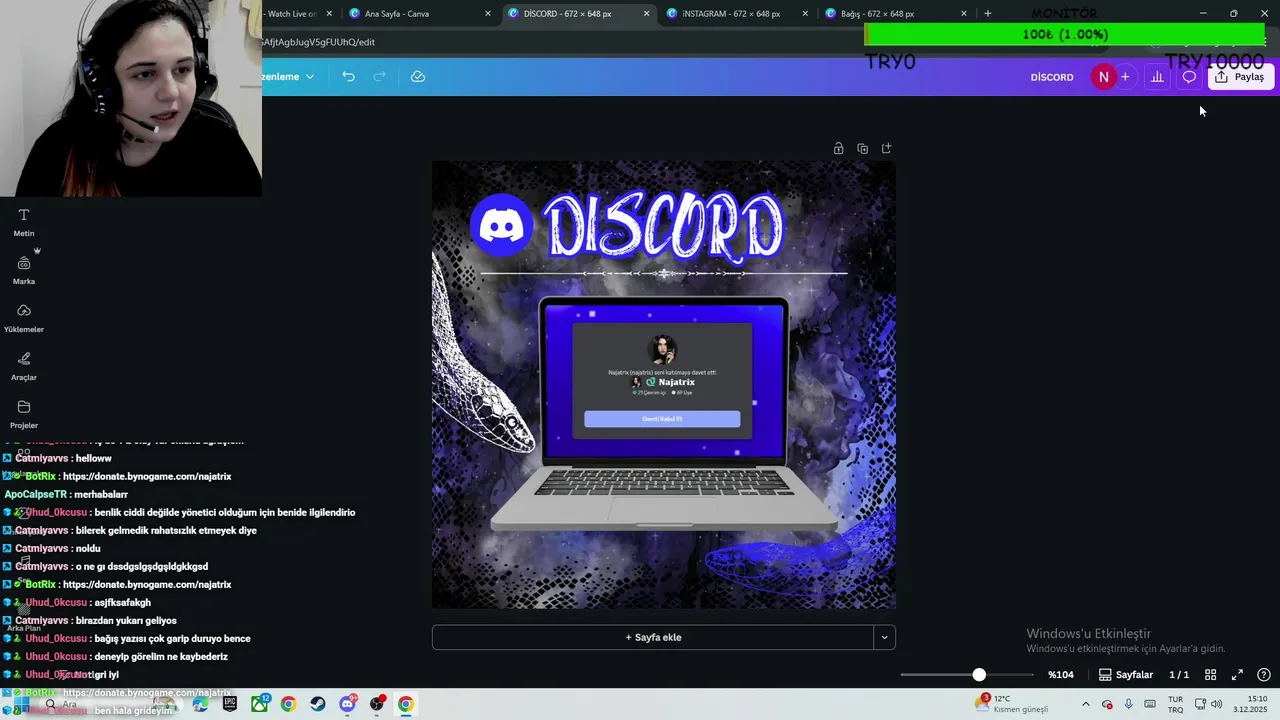The width and height of the screenshot is (1280, 720).
Task: Switch to the Watch Live tab
Action: [298, 14]
